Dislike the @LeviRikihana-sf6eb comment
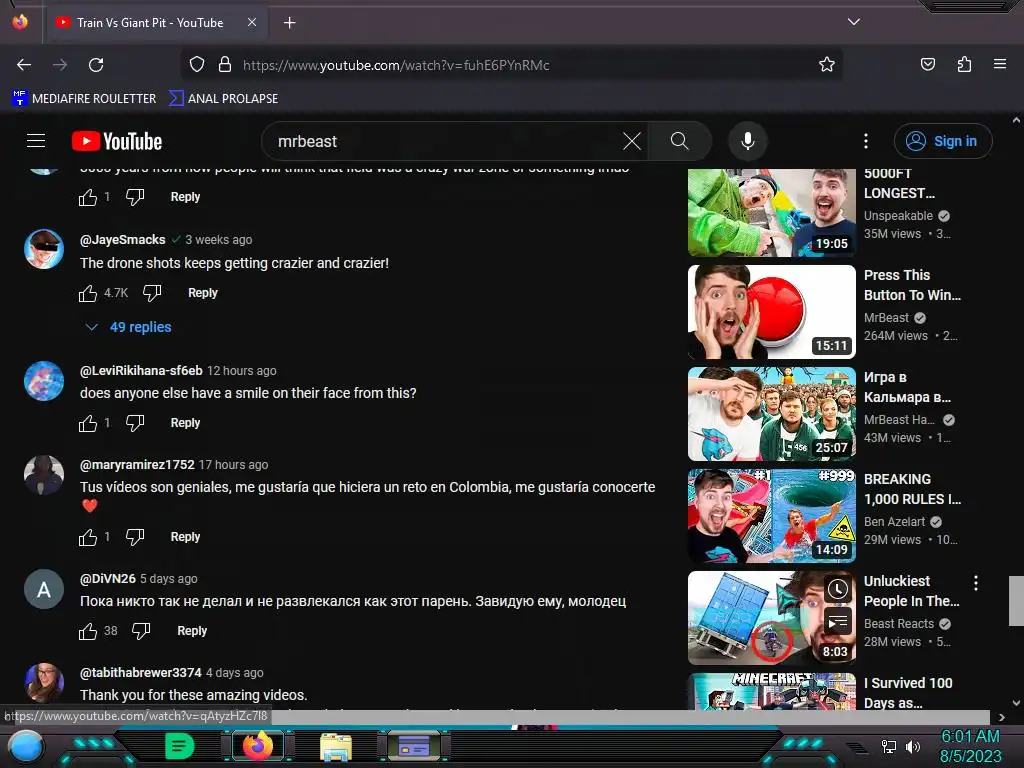 point(135,423)
